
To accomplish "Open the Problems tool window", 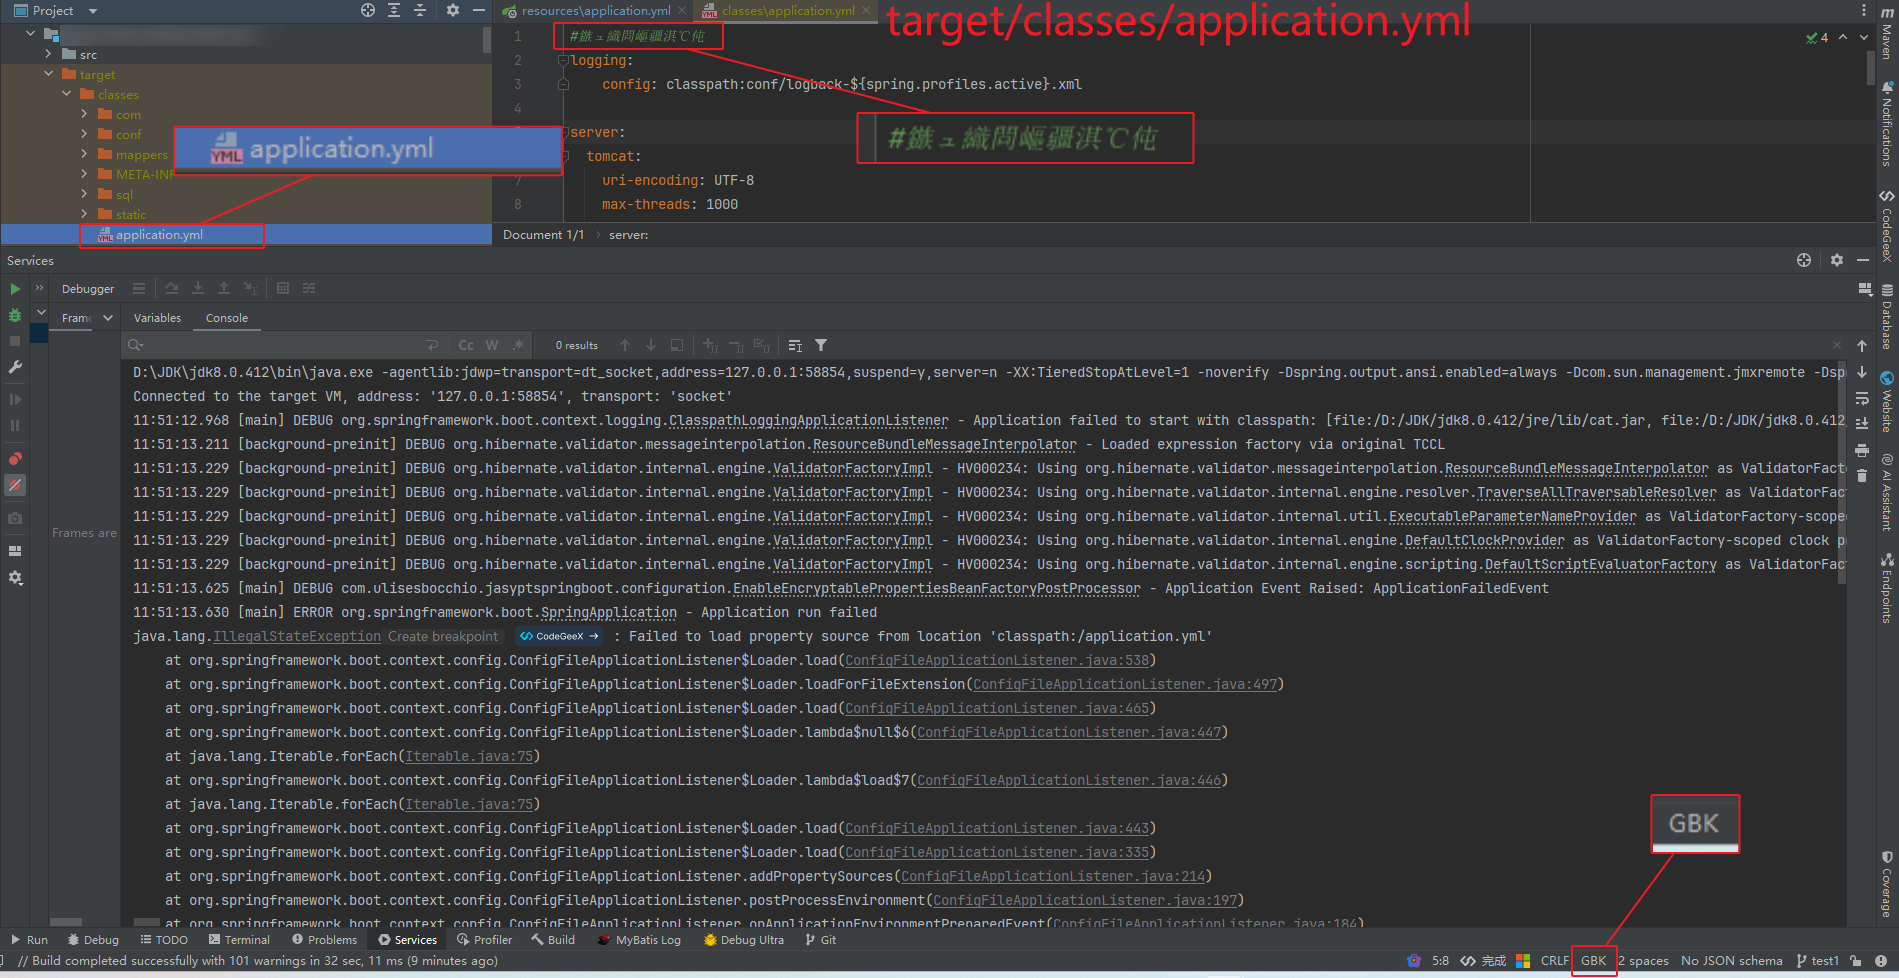I will [324, 940].
